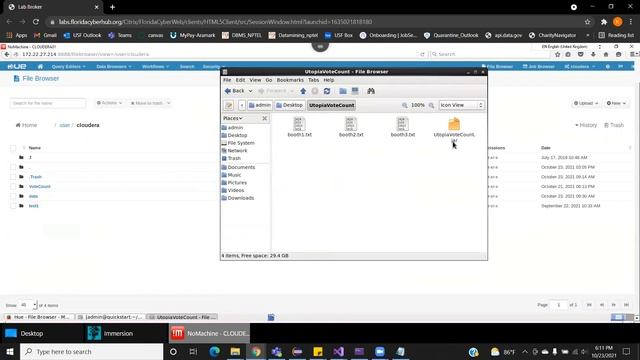Screen dimensions: 640x360
Task: Reload the Chrome page
Action: (36, 22)
